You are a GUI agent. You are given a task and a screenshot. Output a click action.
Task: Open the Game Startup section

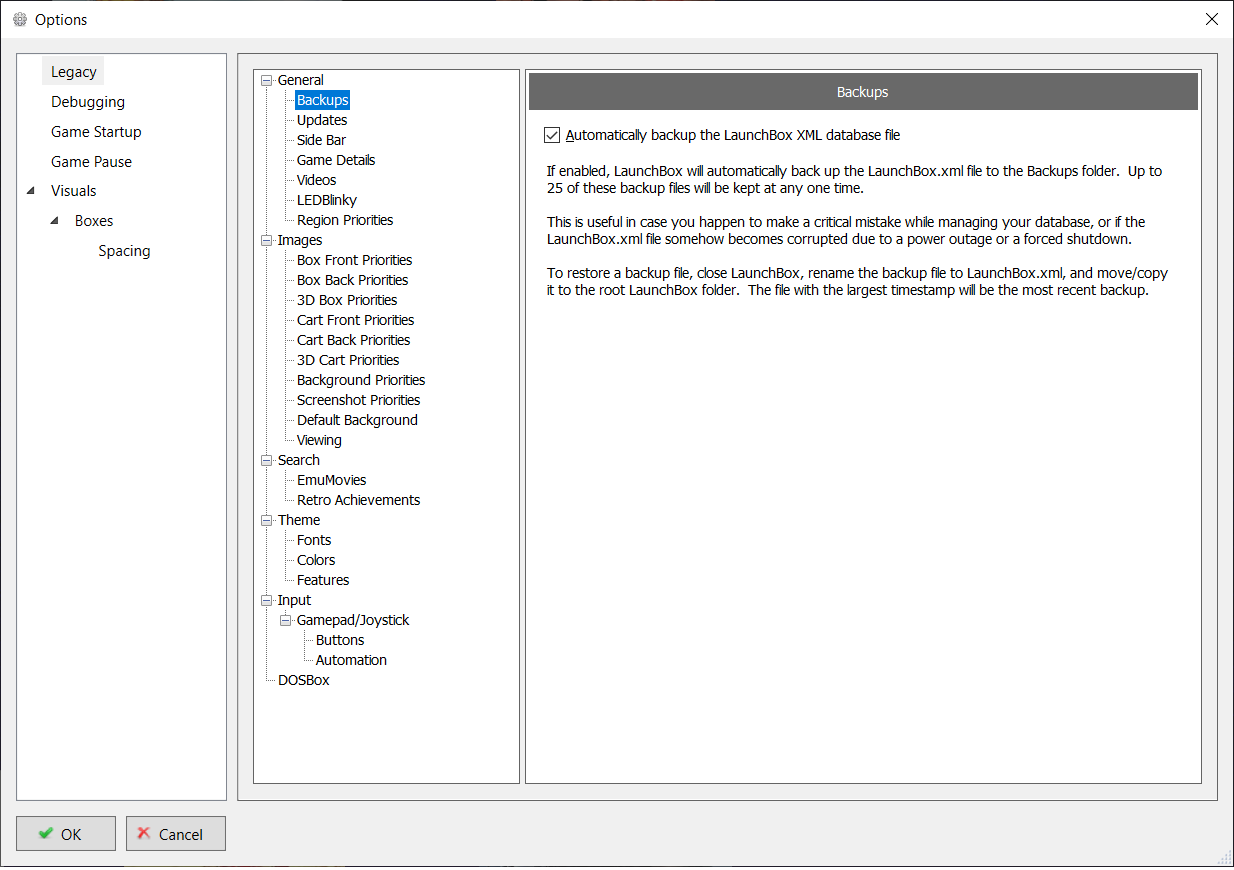click(96, 132)
